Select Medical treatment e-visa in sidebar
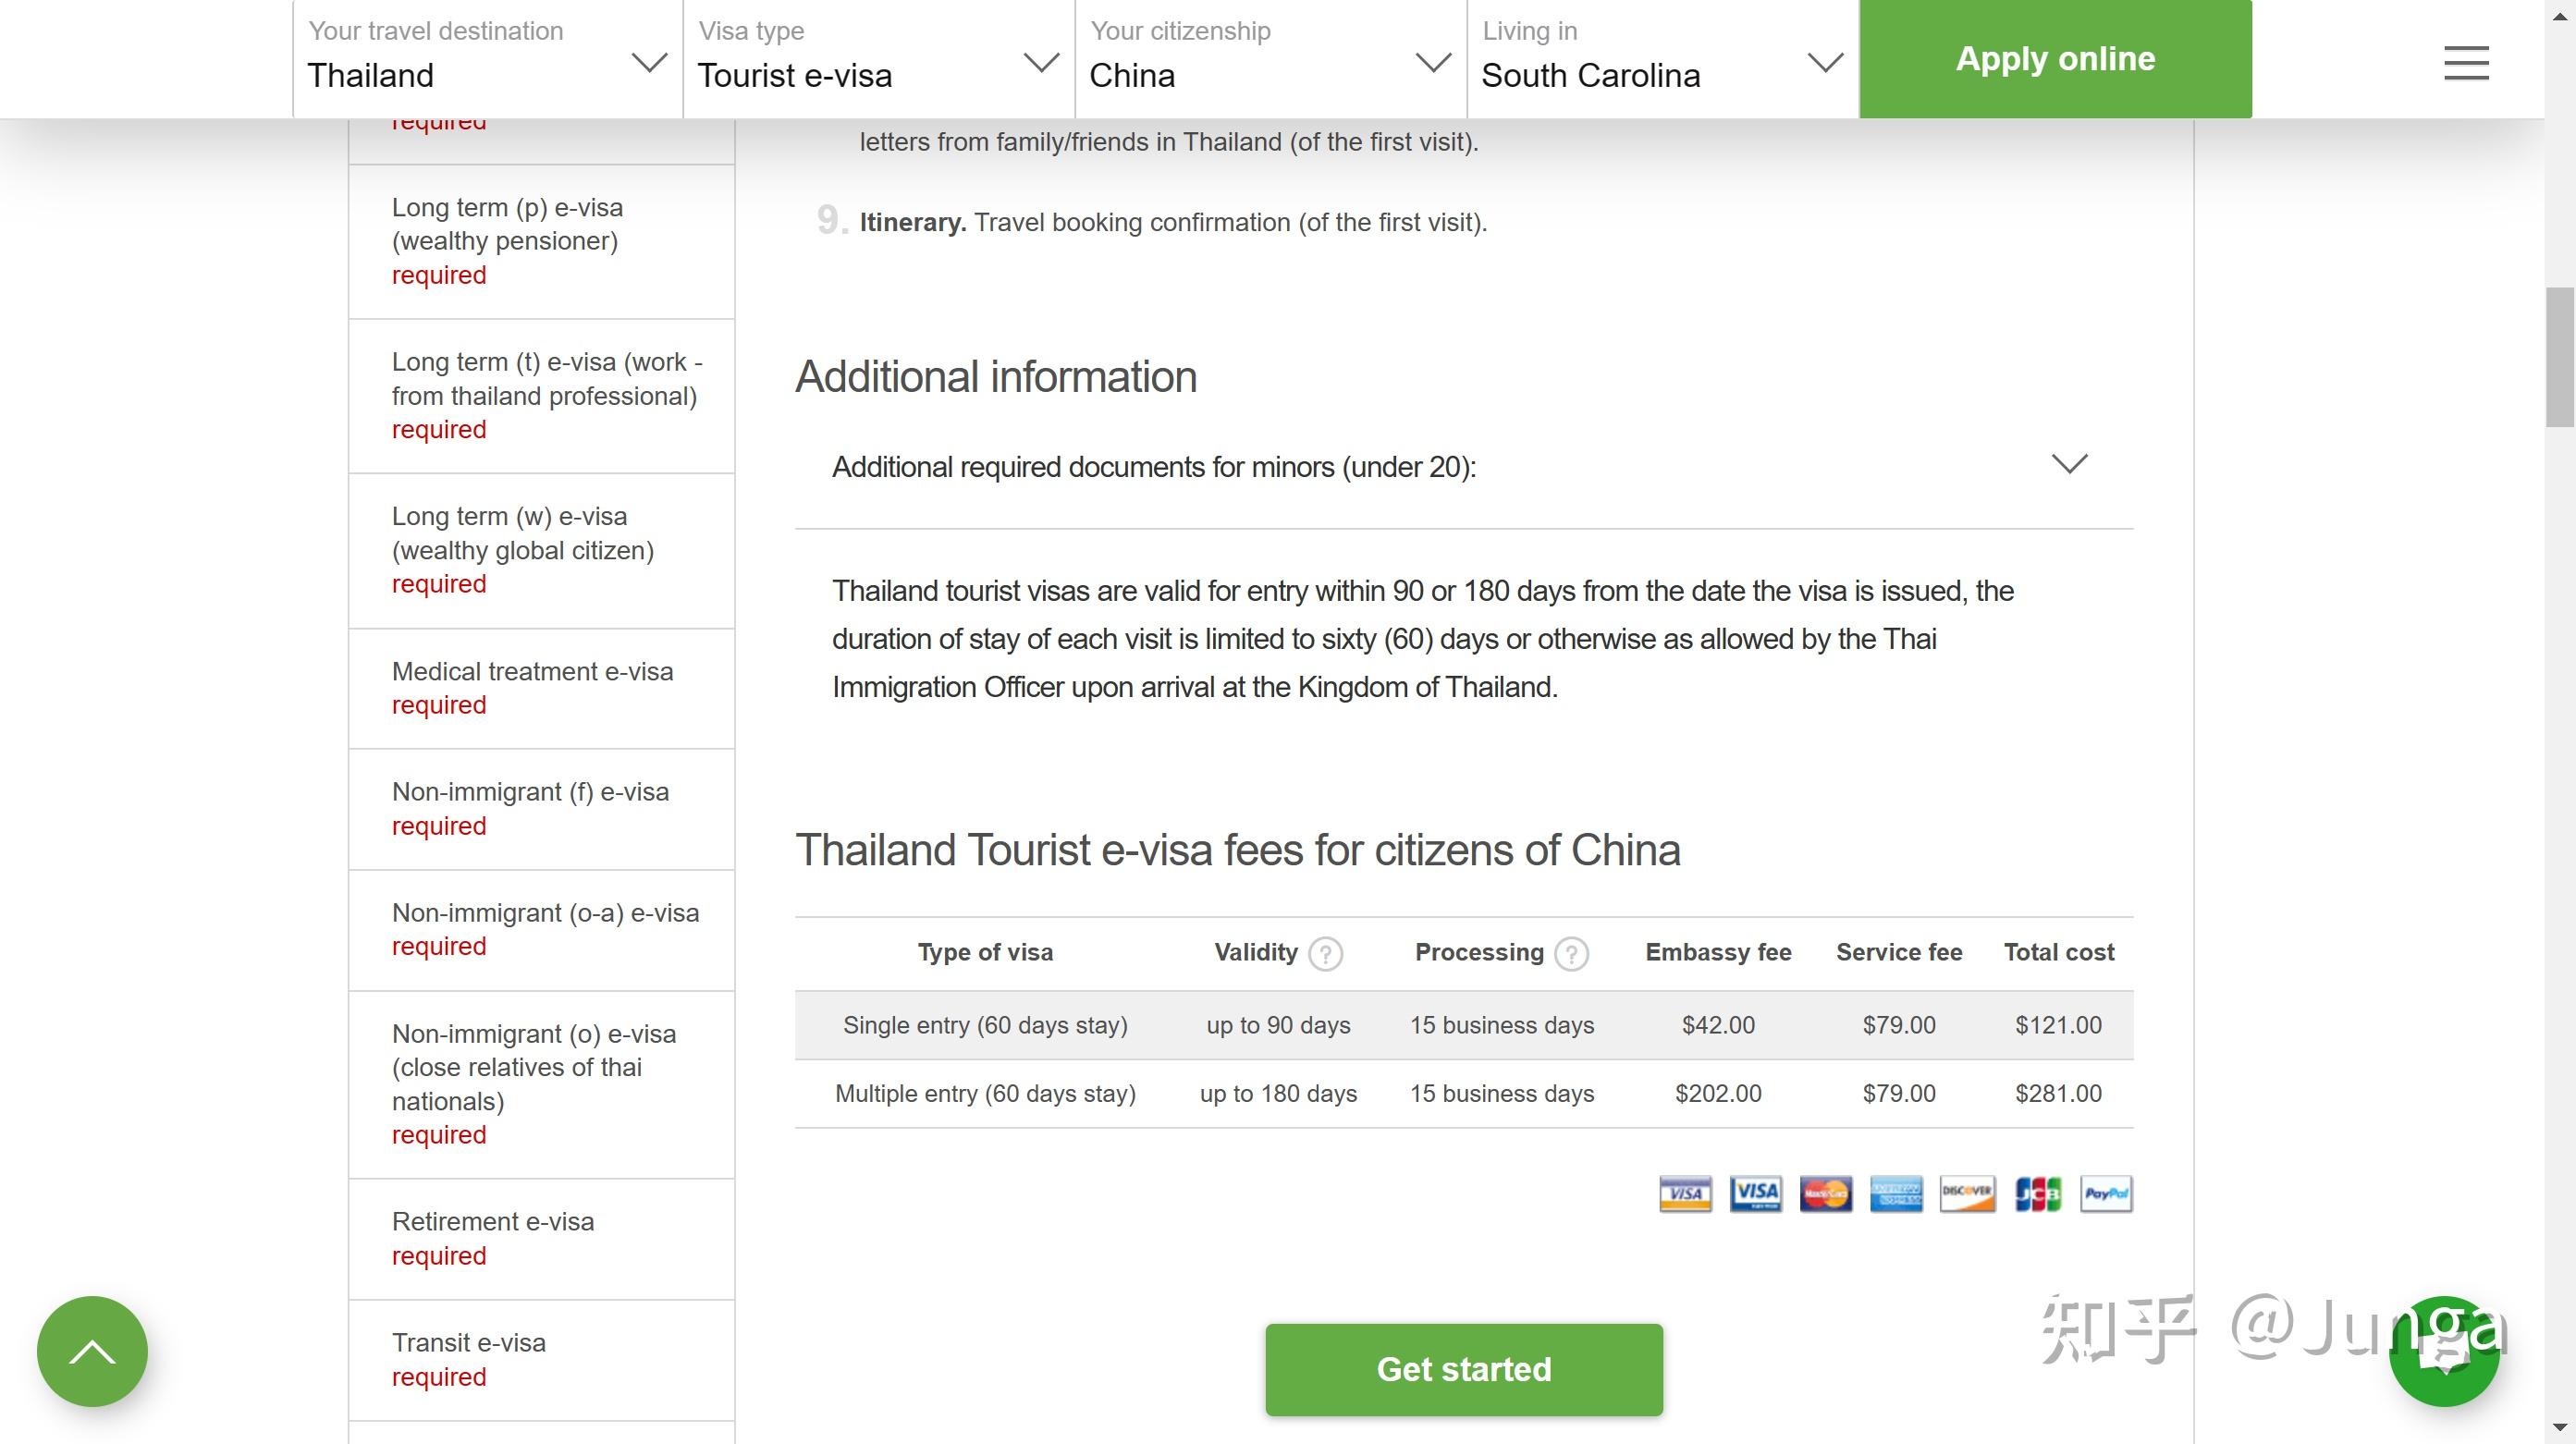 pos(541,688)
